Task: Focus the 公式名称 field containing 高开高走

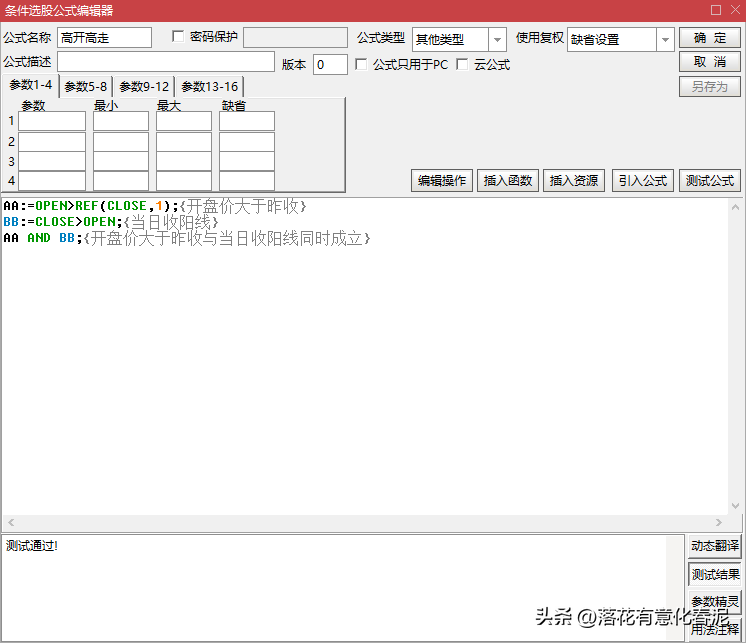Action: 105,38
